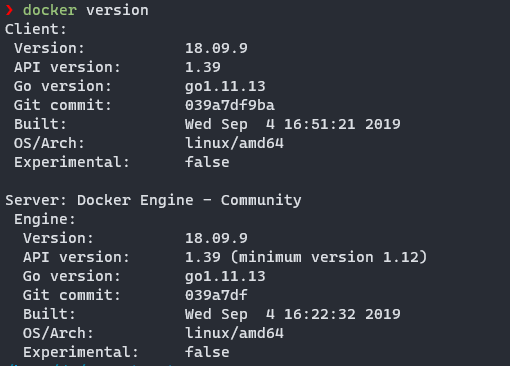Click client OS/Arch linux/amd64 value
Viewport: 510px width, 366px height.
(234, 143)
